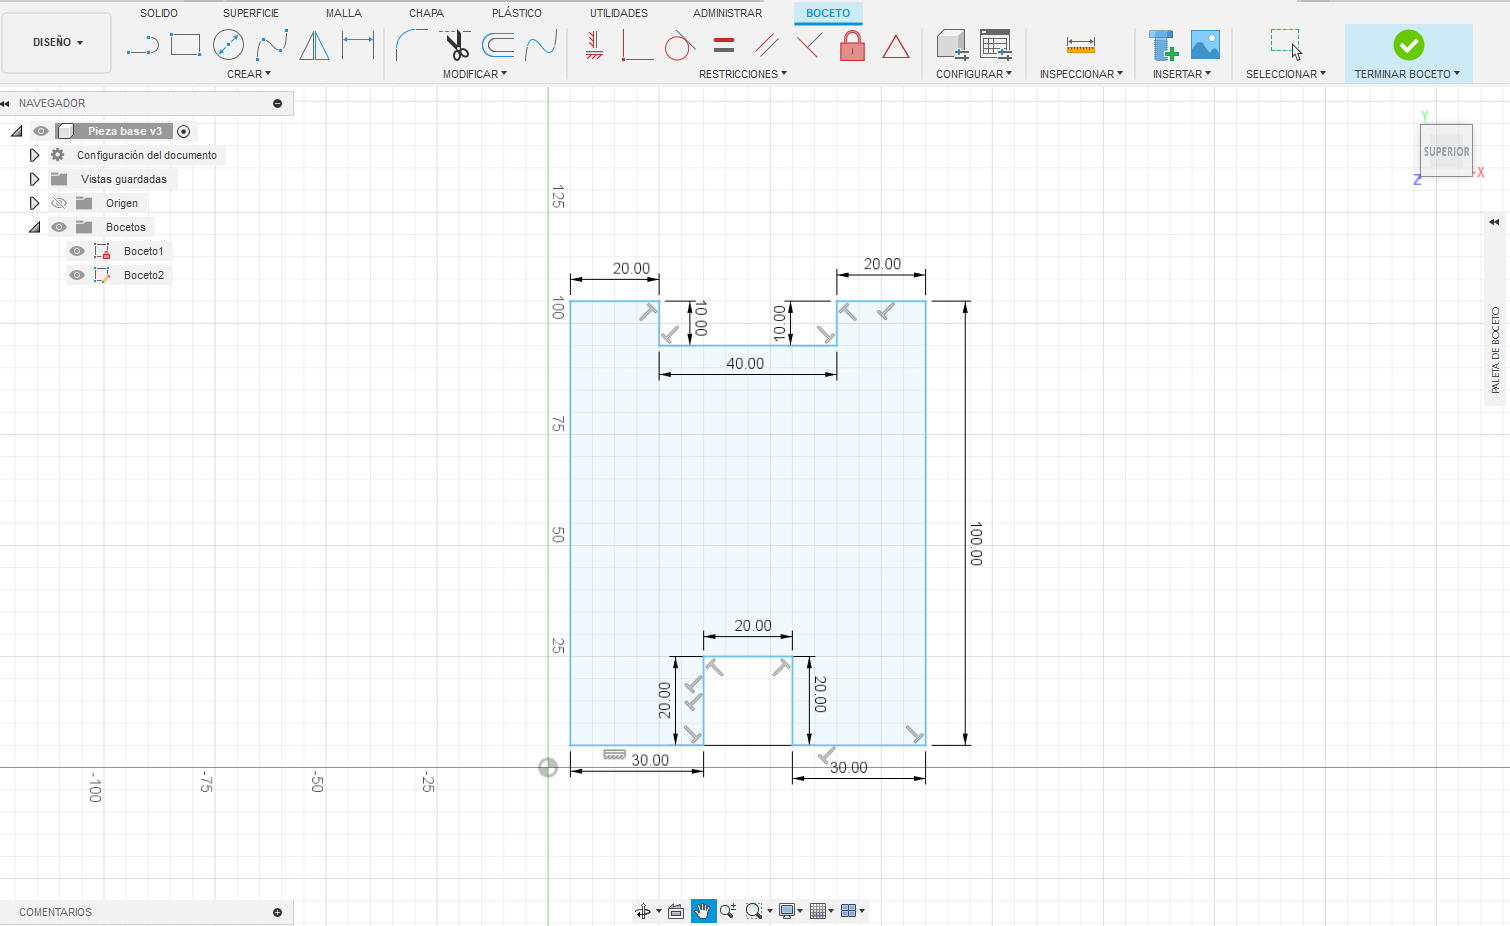The width and height of the screenshot is (1510, 926).
Task: Activate the Pan hand tool
Action: point(704,911)
